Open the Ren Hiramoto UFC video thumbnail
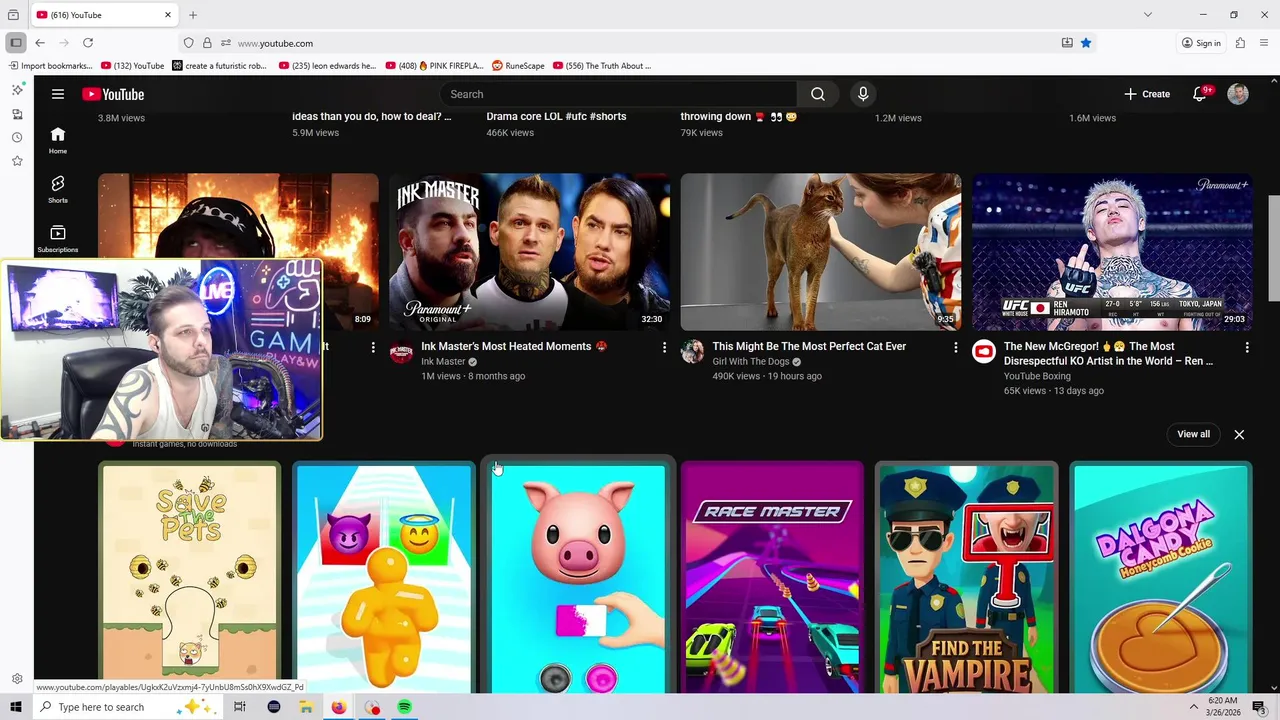Screen dimensions: 1280x720 1112,252
